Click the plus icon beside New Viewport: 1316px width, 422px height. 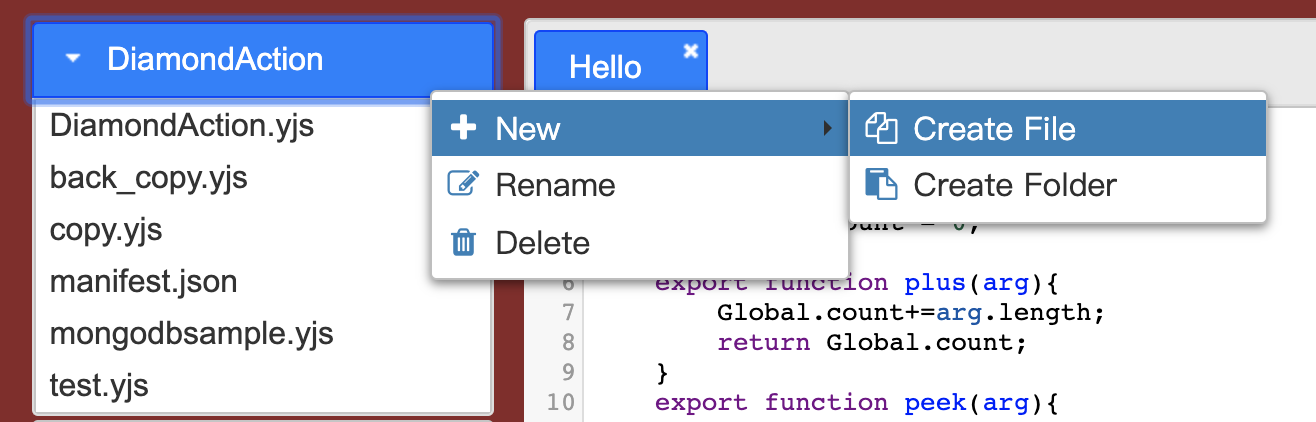(x=463, y=129)
